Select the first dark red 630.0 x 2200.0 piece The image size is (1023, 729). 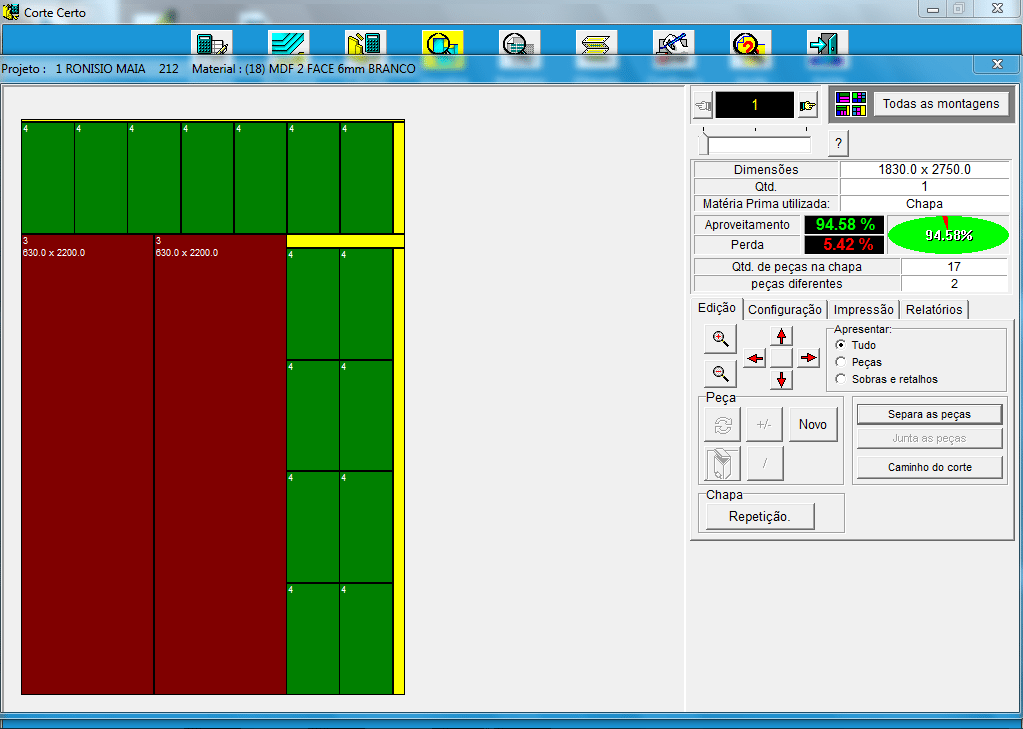(x=88, y=464)
